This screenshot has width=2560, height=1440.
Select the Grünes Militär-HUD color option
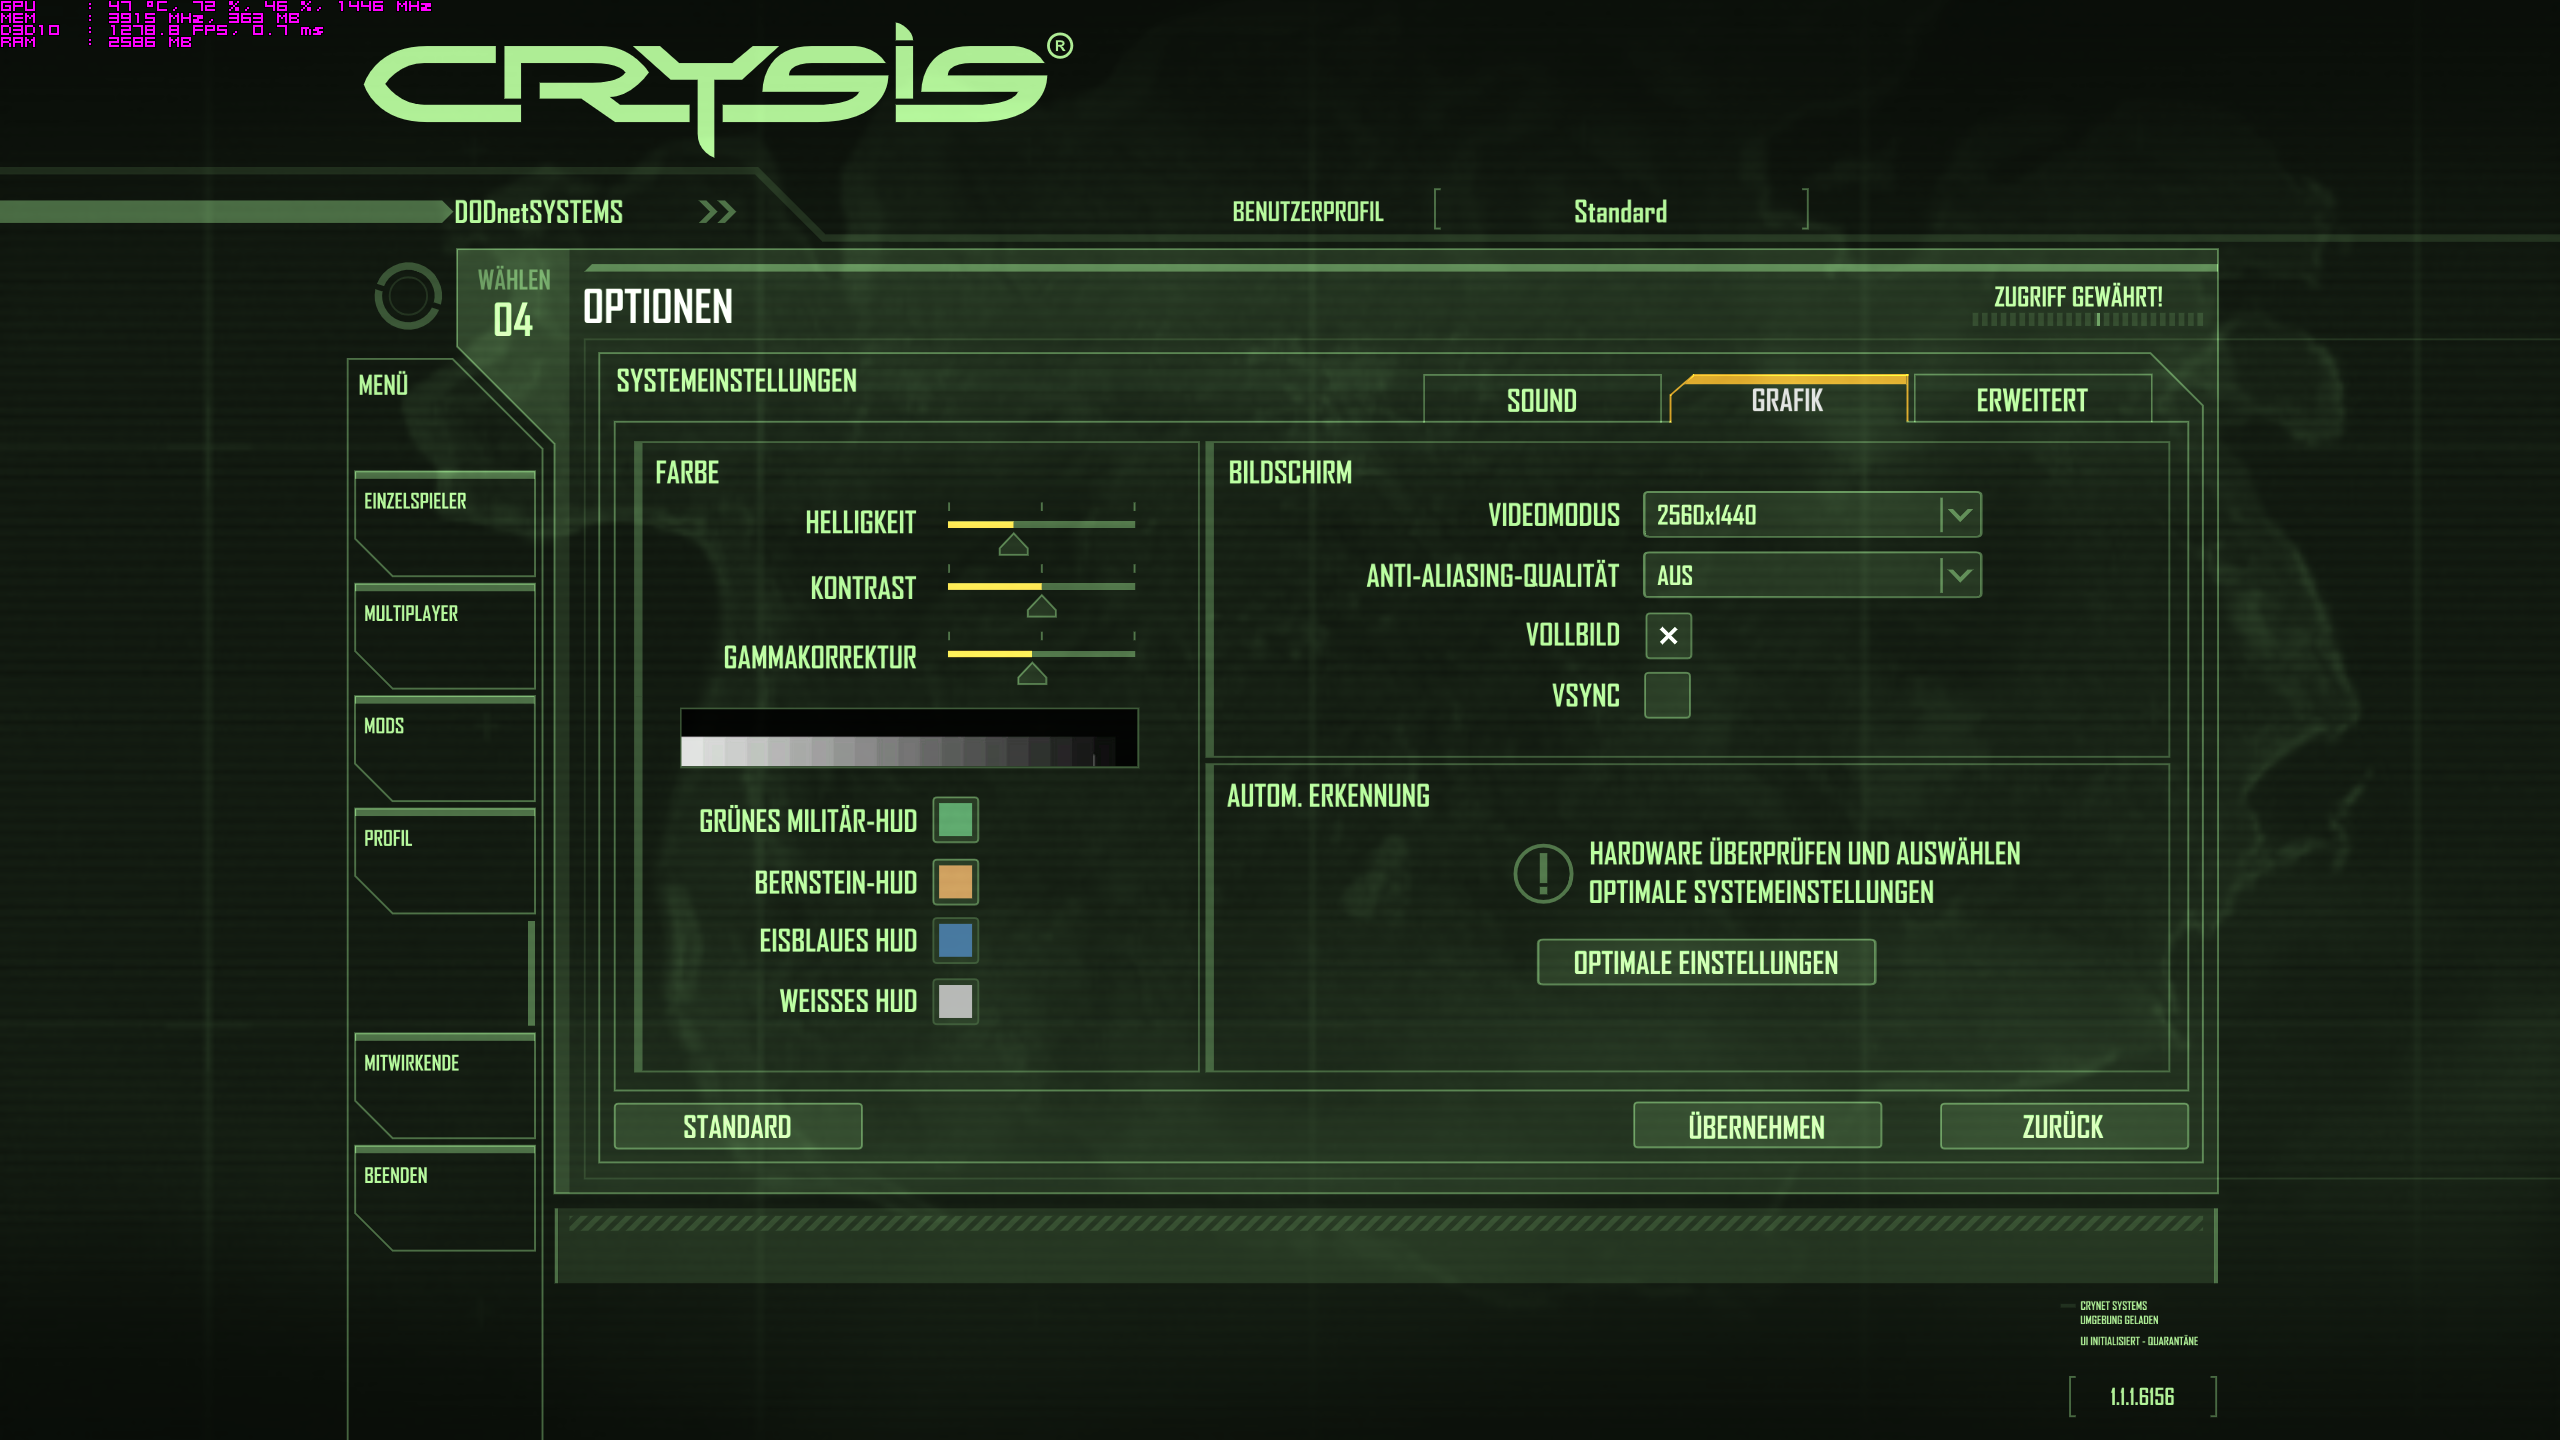pos(955,820)
